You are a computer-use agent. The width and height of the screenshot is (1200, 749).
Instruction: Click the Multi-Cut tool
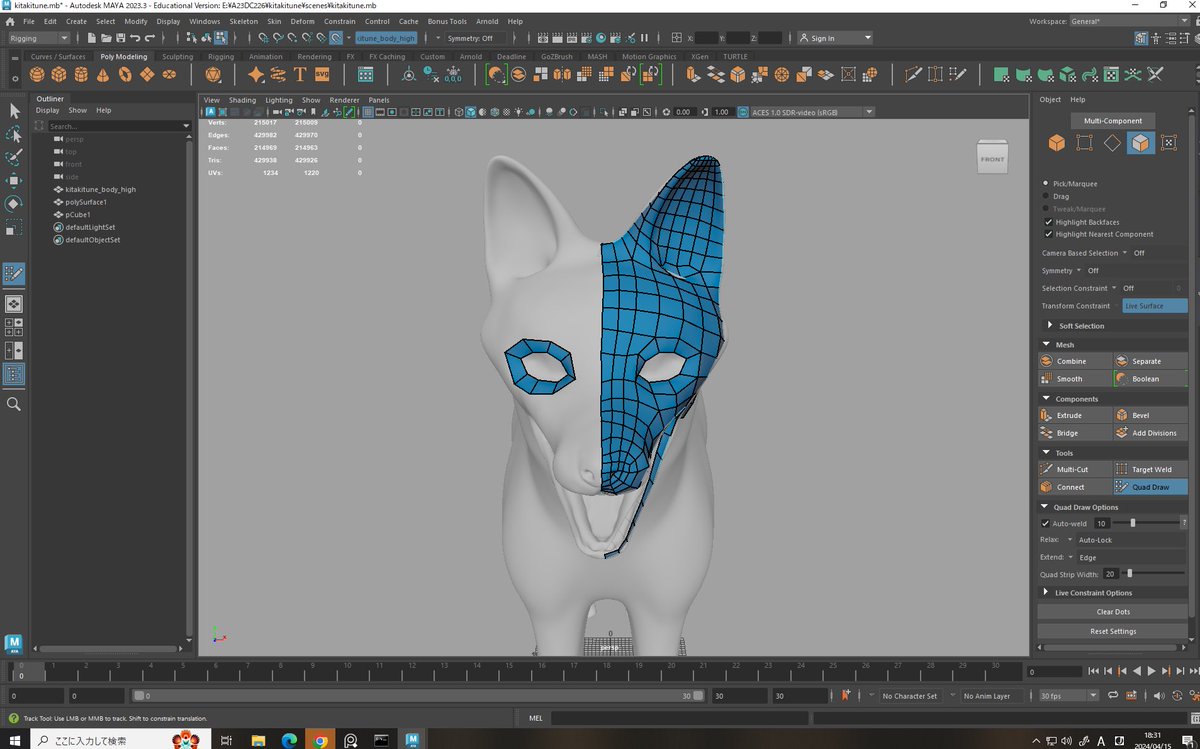pos(1074,469)
